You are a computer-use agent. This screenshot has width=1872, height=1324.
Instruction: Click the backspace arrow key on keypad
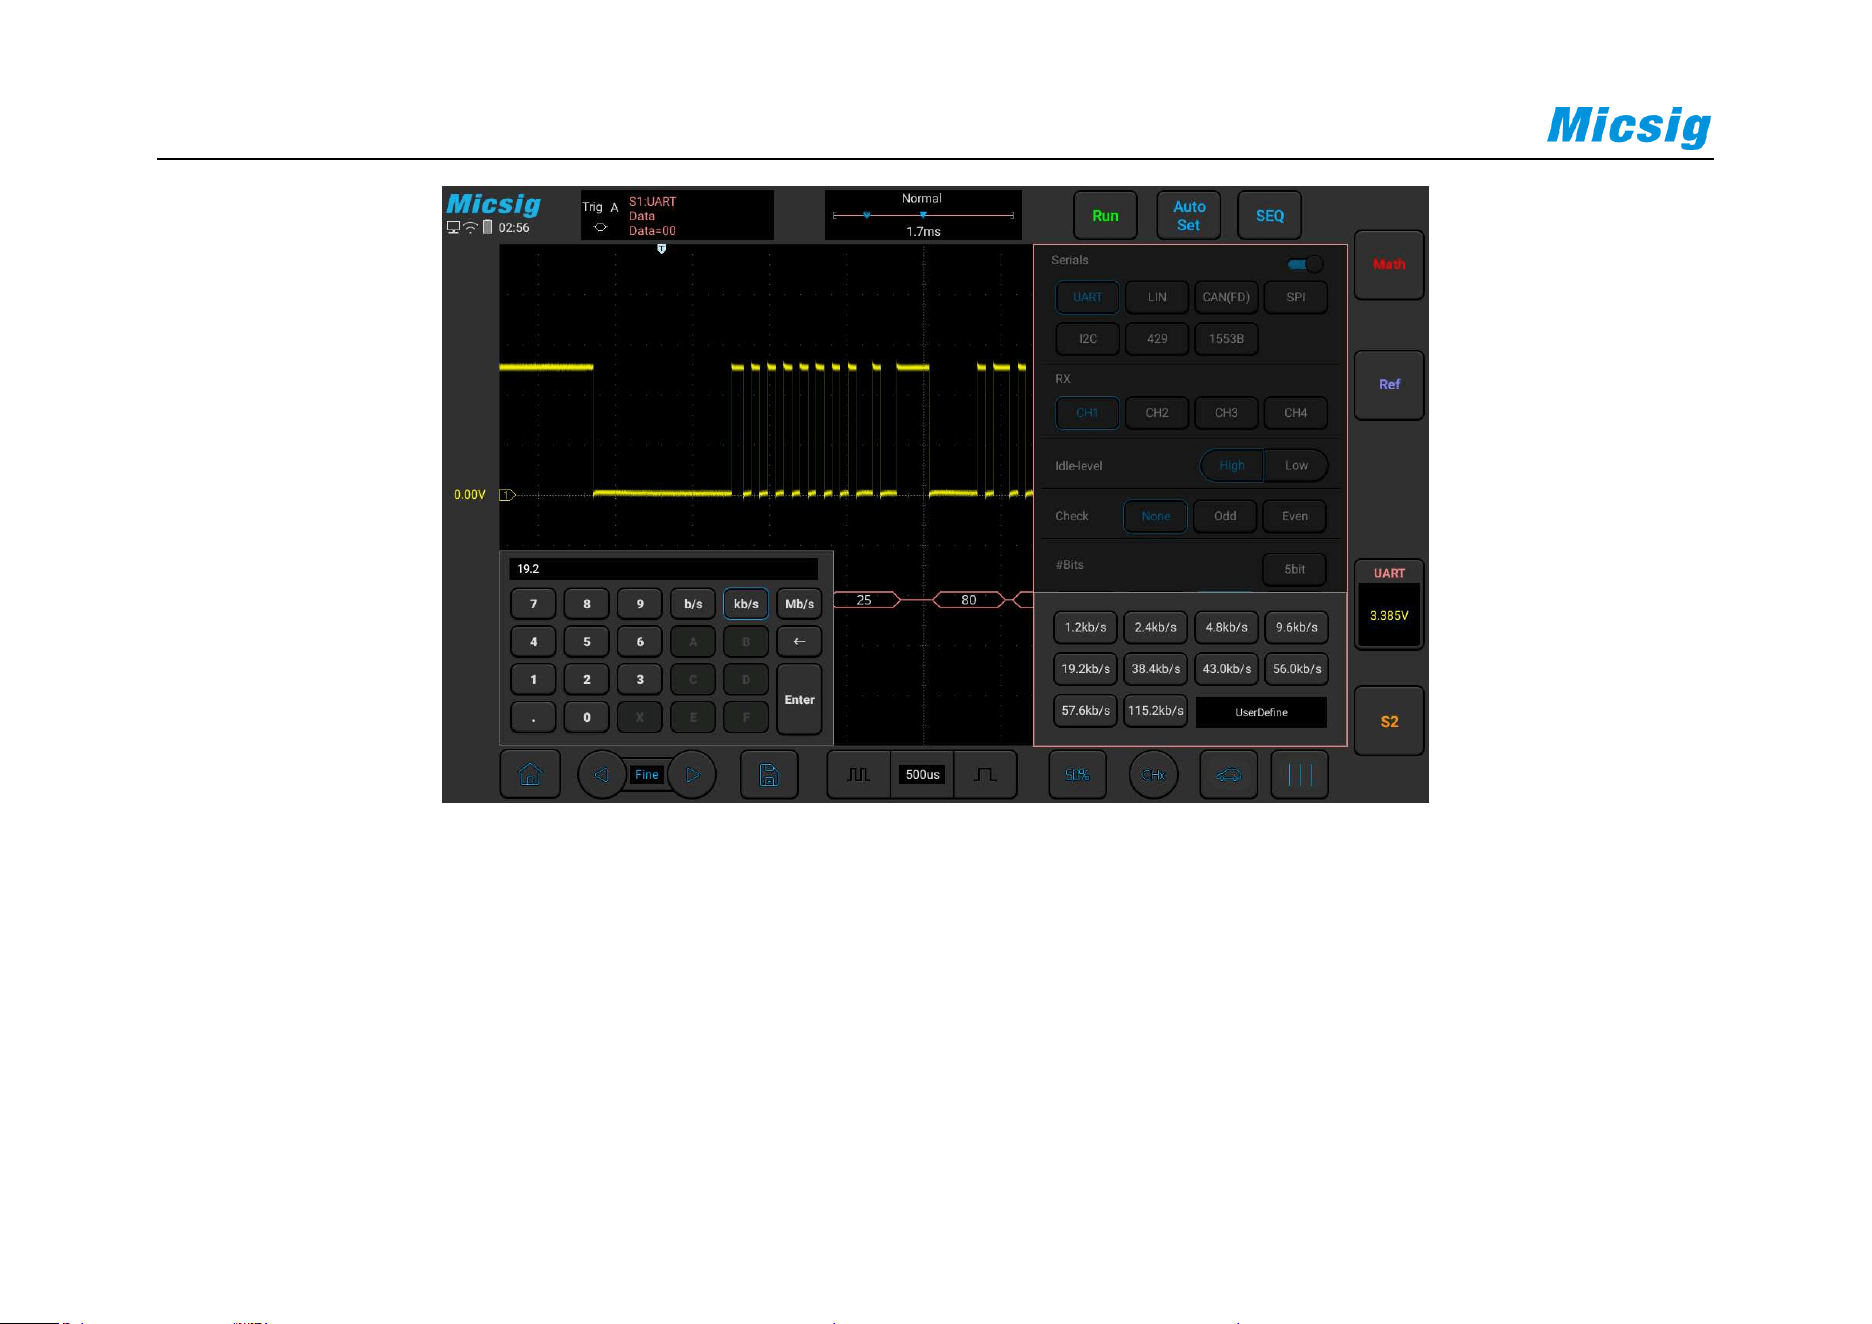point(799,642)
